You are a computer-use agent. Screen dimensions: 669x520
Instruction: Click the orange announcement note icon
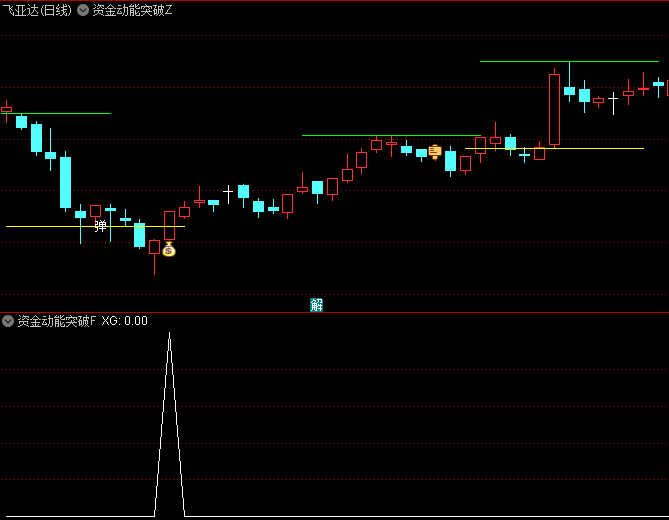point(435,152)
